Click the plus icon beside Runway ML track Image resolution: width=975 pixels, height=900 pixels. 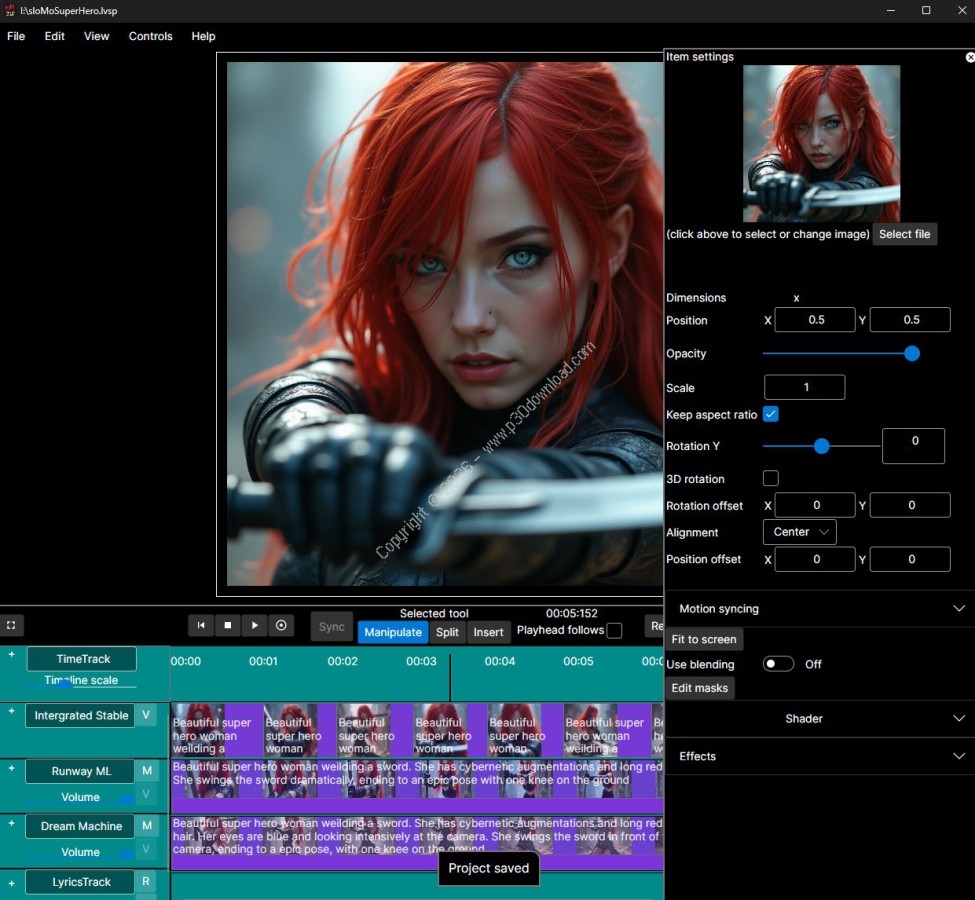11,768
